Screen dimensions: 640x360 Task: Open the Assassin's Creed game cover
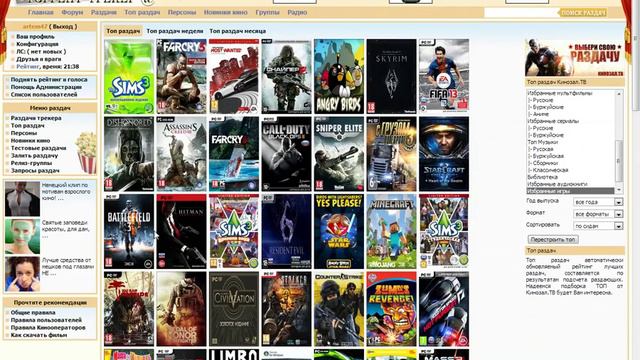coord(181,154)
